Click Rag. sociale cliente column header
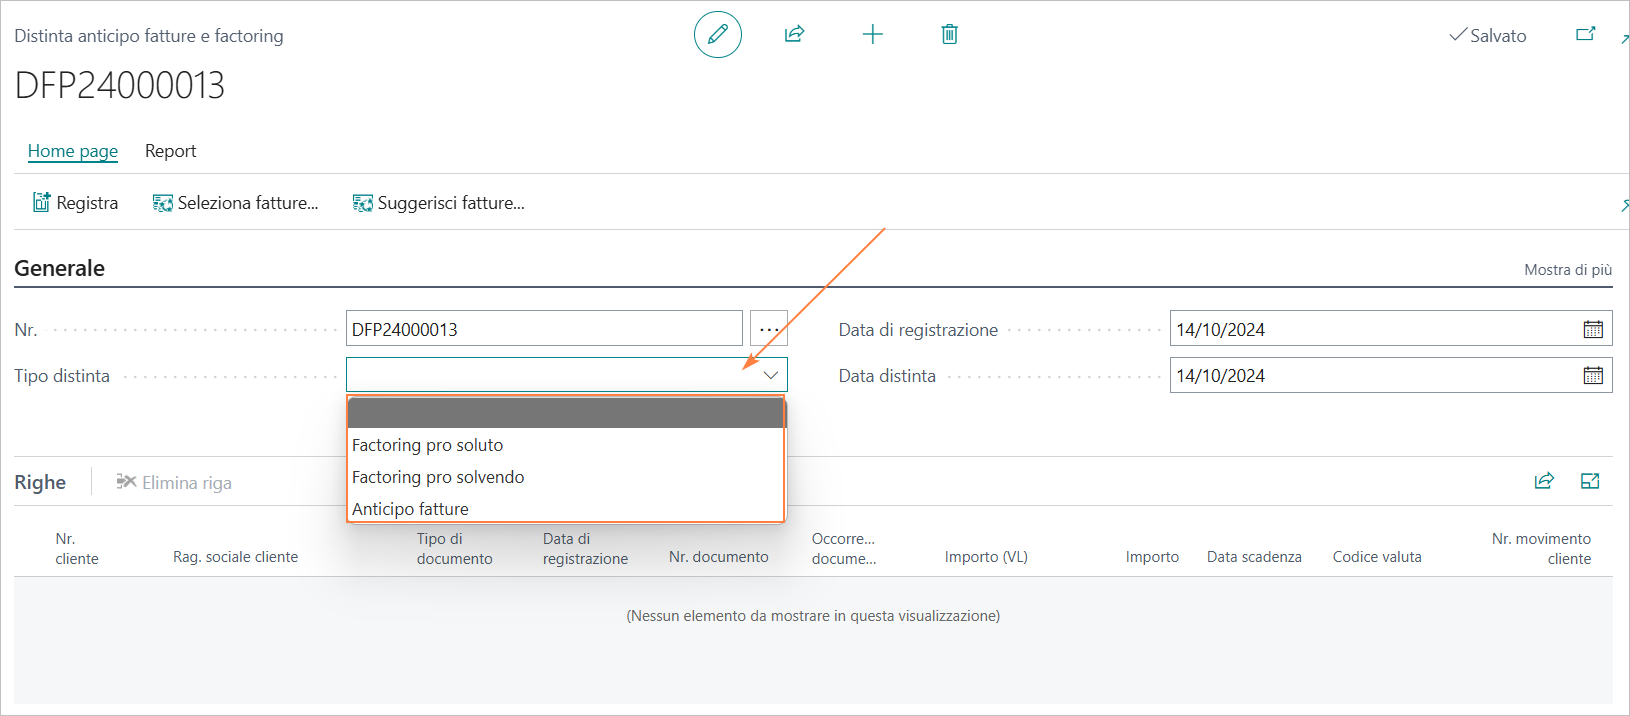The width and height of the screenshot is (1630, 716). [x=235, y=557]
